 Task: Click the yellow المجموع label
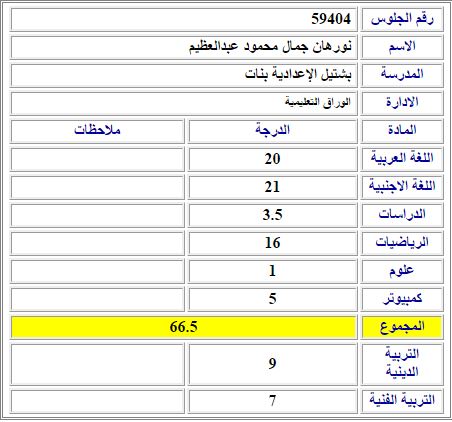click(402, 327)
